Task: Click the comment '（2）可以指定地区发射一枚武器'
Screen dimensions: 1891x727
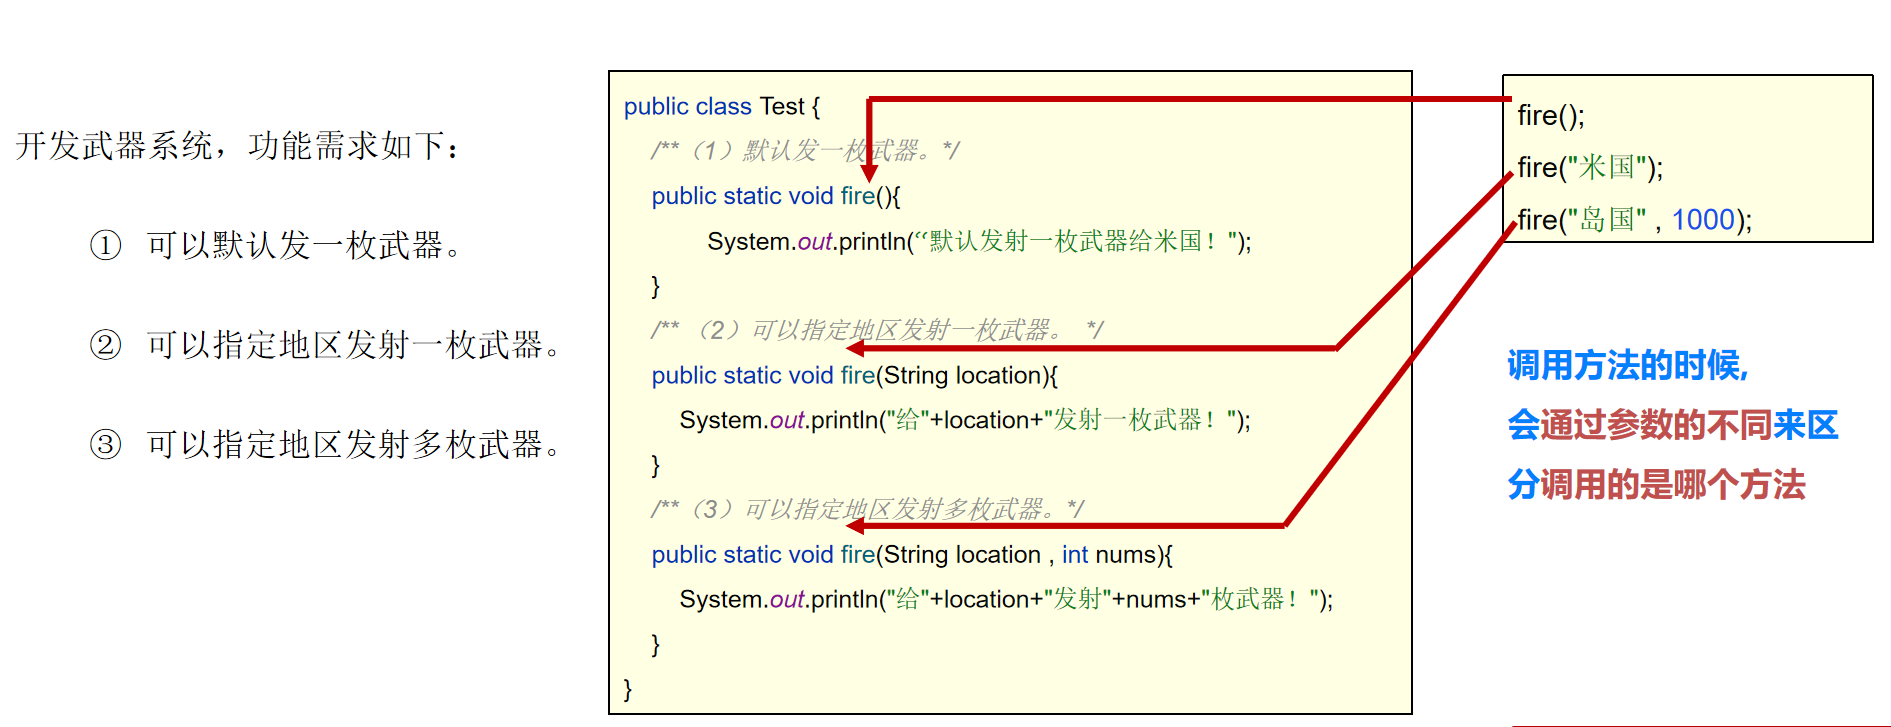Action: coord(877,330)
